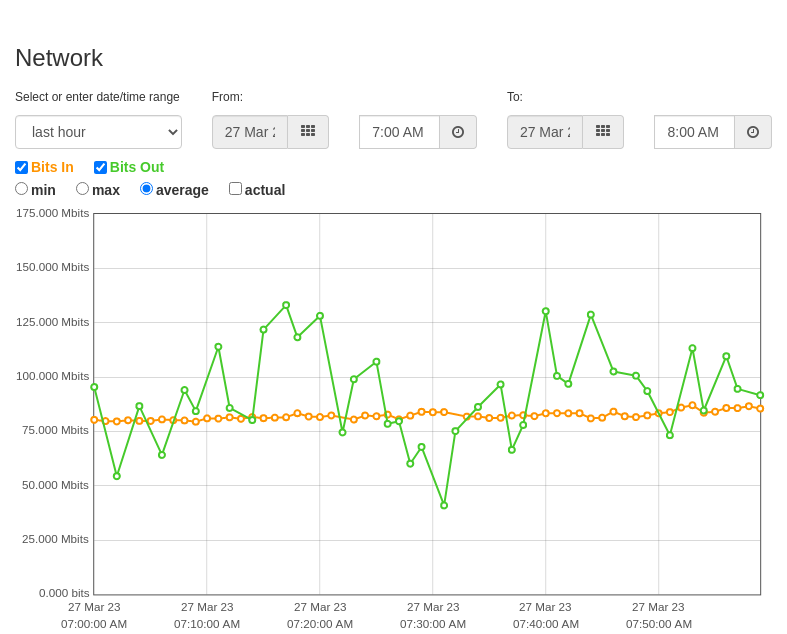Click the lowest green Bits Out data point

[444, 505]
